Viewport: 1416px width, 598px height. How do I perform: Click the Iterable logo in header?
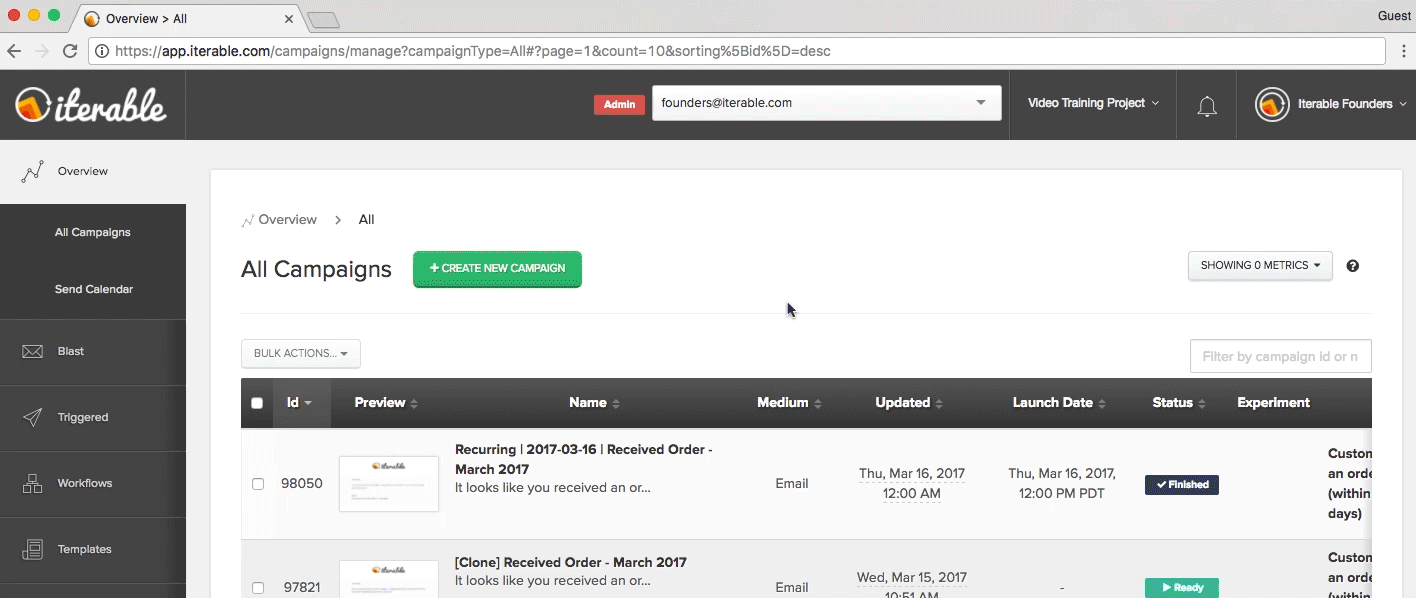91,104
